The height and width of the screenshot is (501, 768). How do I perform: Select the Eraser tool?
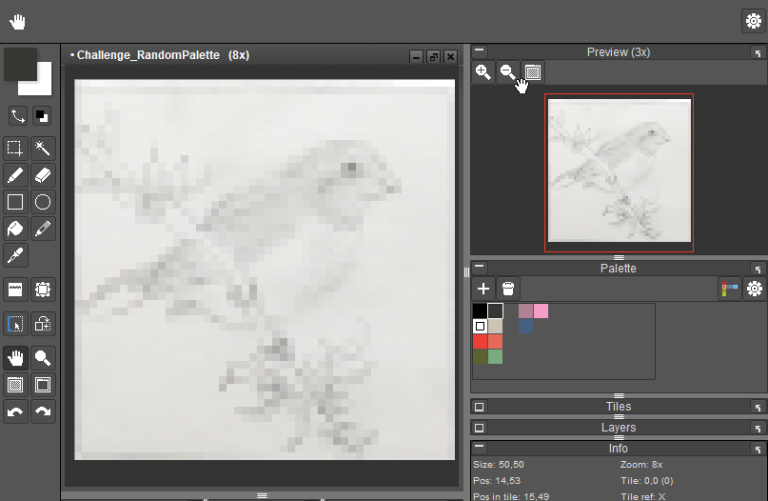click(x=42, y=175)
